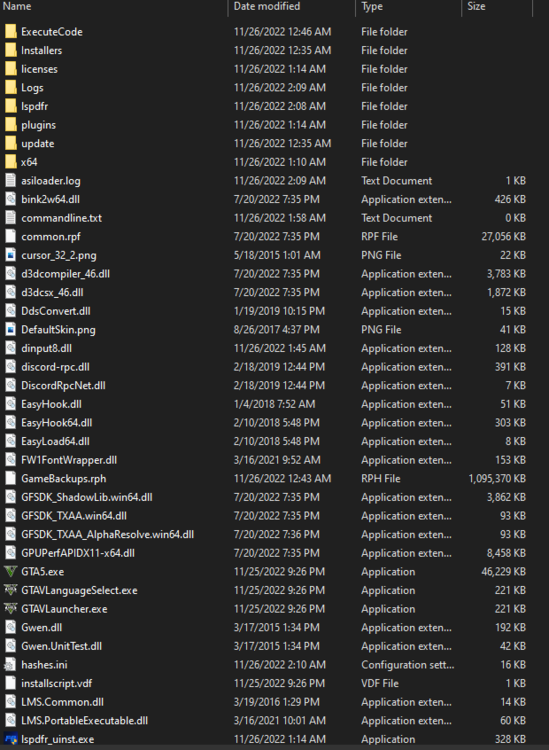
Task: Click the 11/26/2022 2:10 AM date
Action: pyautogui.click(x=280, y=665)
